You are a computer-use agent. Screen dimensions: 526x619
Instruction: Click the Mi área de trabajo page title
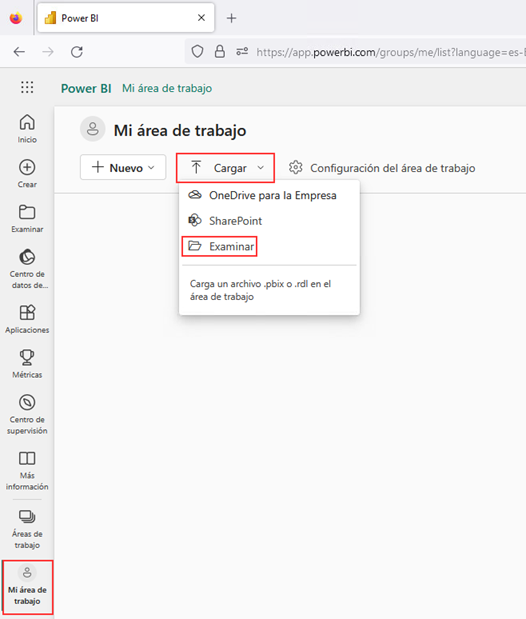click(180, 130)
